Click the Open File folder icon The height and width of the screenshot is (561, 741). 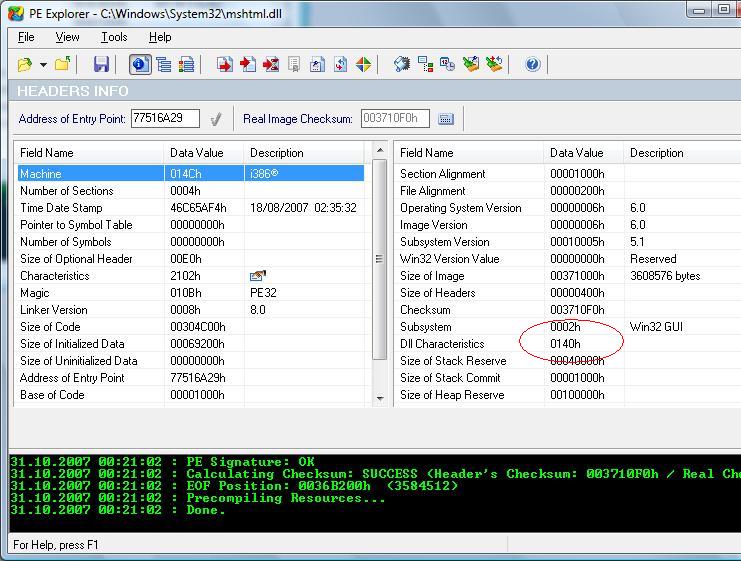click(25, 64)
